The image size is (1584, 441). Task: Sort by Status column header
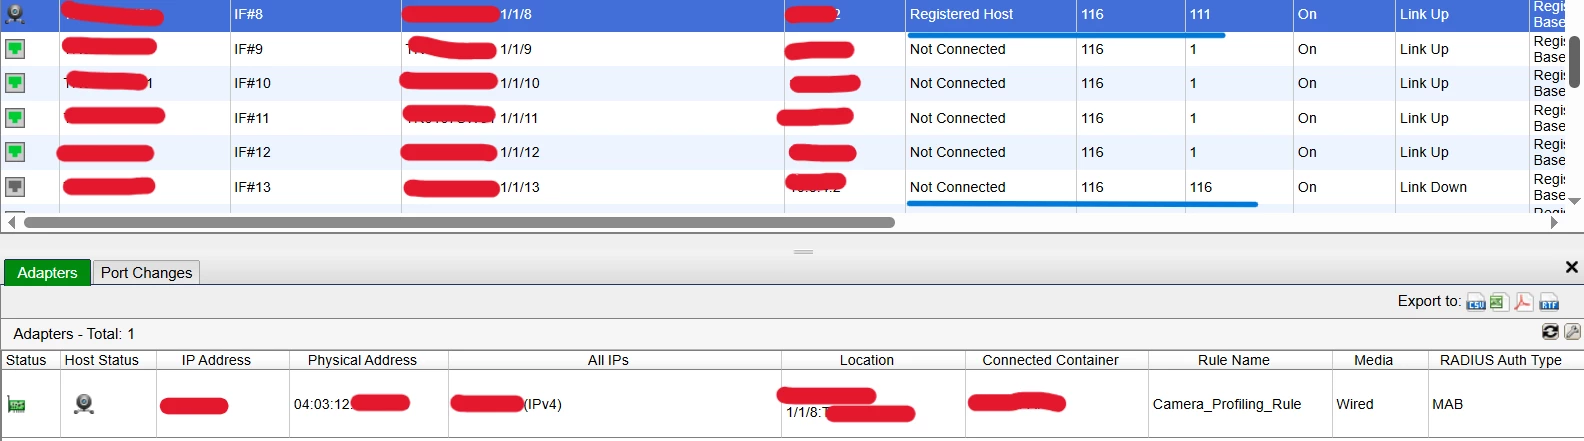(26, 360)
